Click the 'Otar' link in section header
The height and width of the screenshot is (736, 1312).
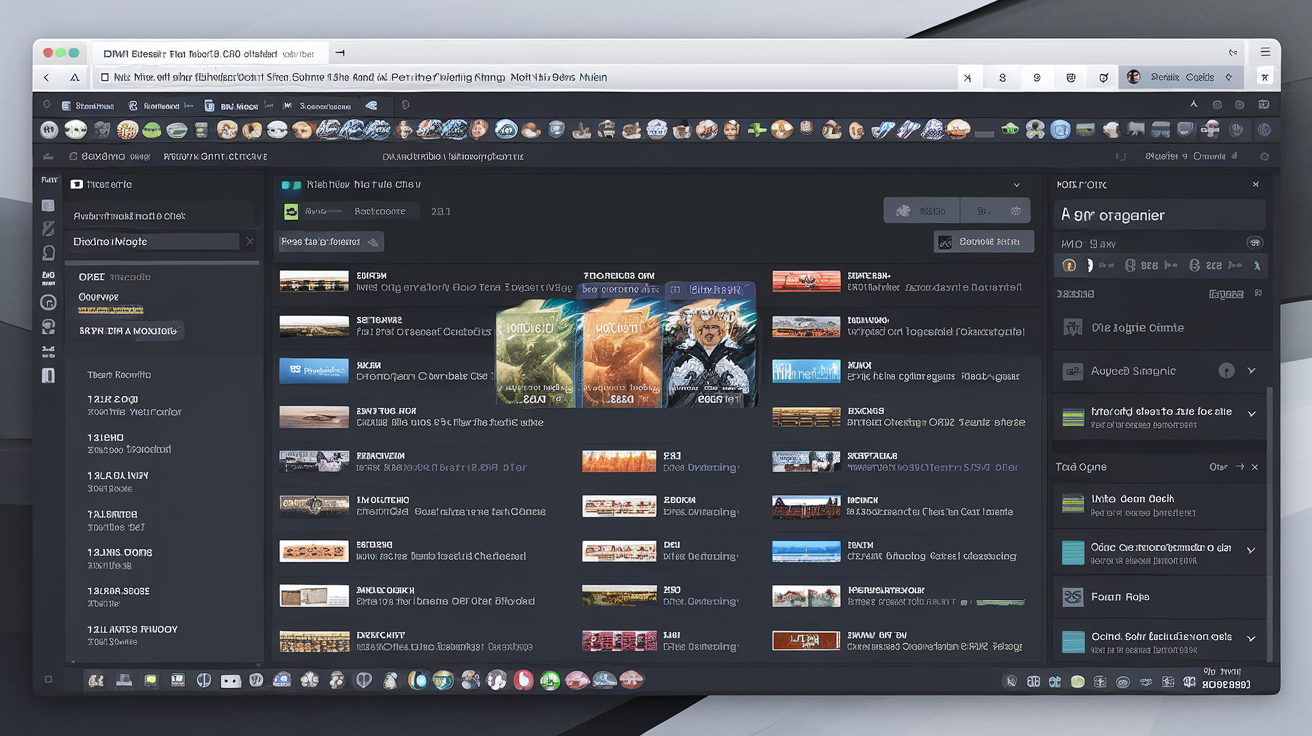pyautogui.click(x=1218, y=467)
